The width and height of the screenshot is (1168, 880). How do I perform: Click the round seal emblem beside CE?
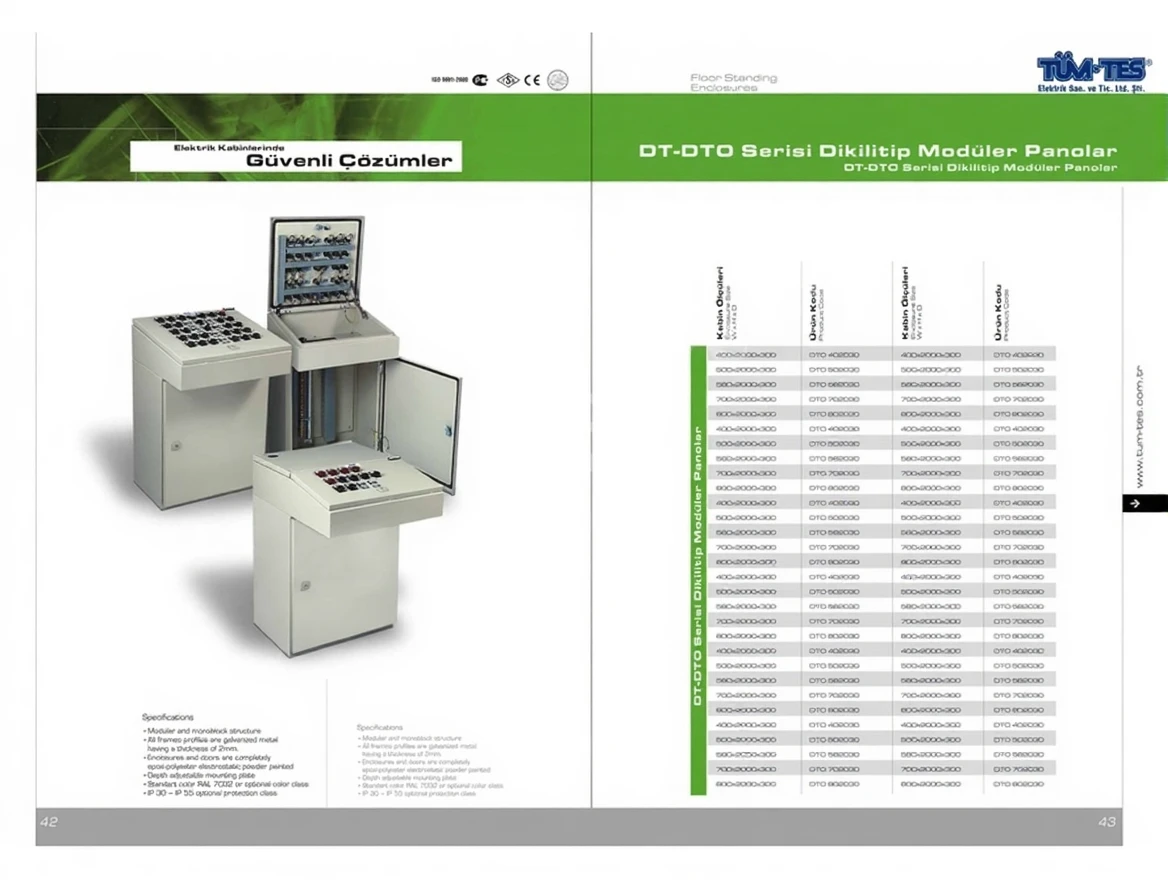click(559, 80)
